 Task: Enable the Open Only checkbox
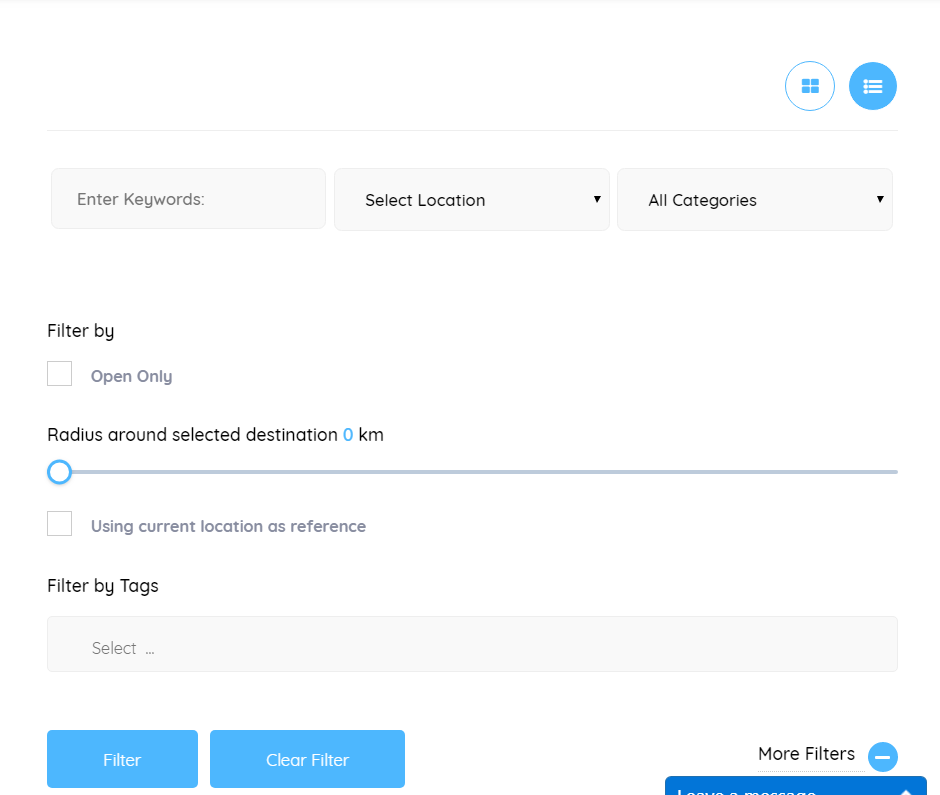point(60,374)
